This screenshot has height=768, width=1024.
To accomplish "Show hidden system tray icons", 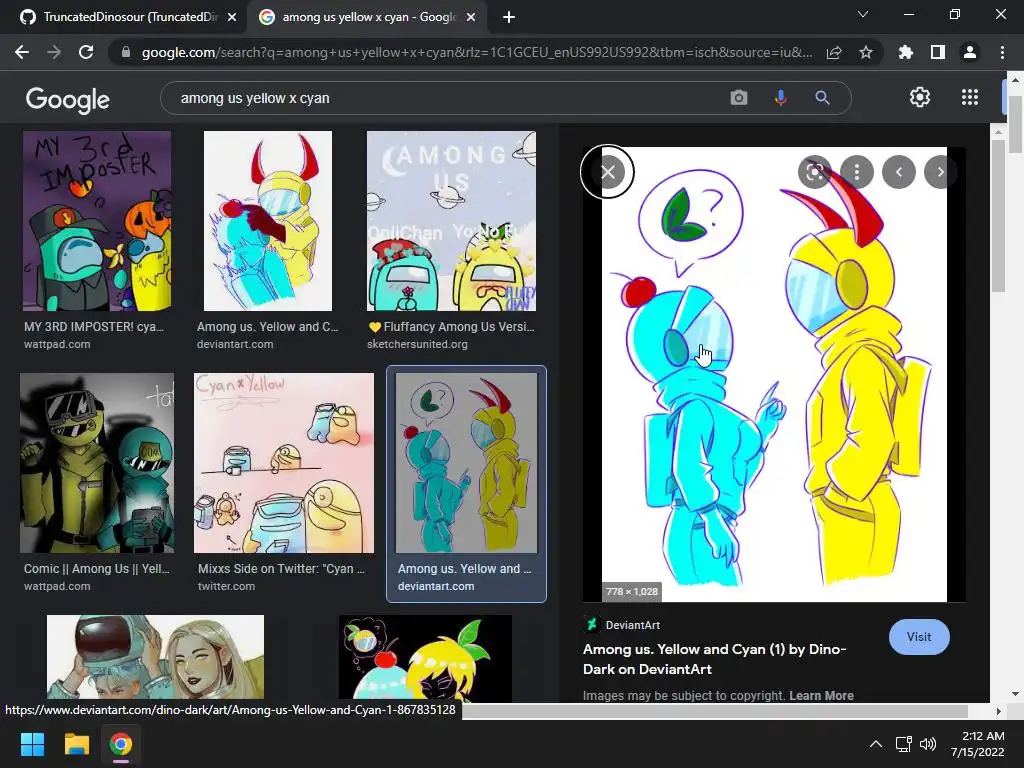I will (876, 744).
